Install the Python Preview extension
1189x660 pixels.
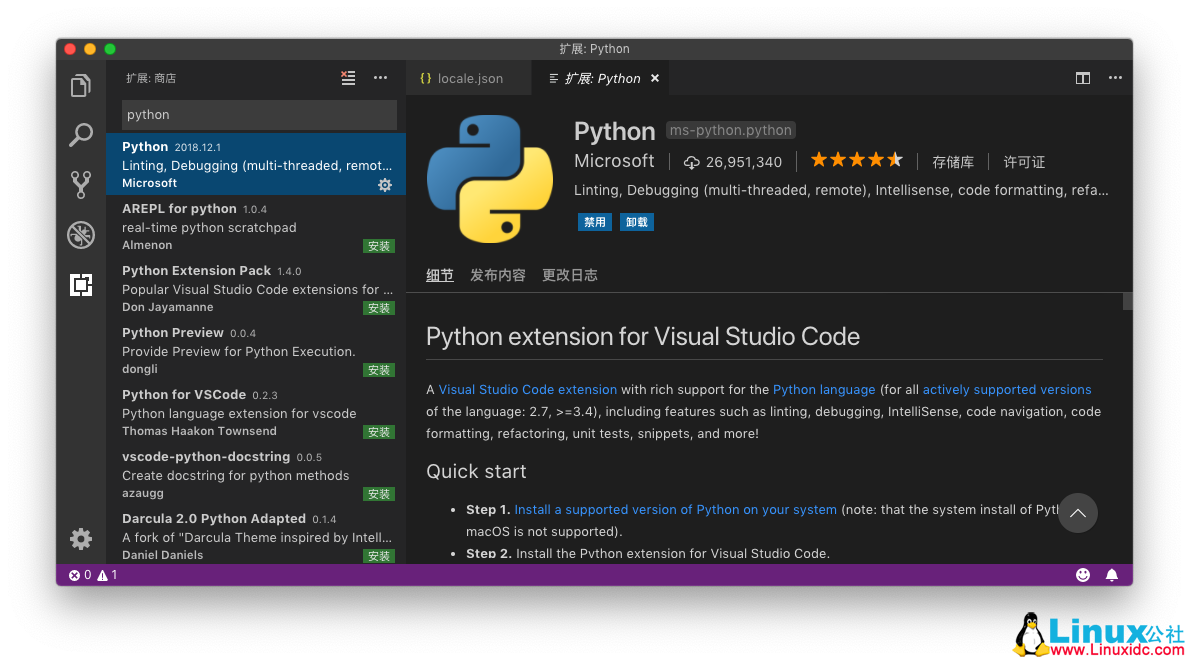[378, 370]
